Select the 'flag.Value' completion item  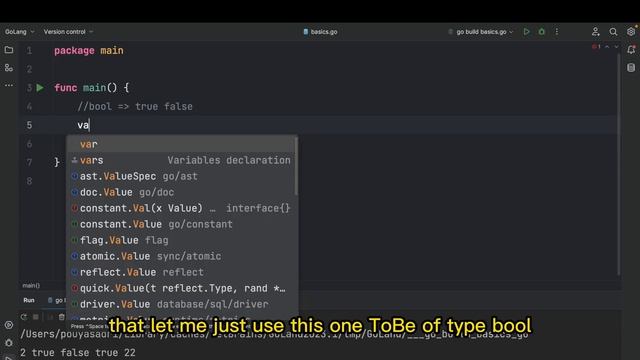click(181, 240)
